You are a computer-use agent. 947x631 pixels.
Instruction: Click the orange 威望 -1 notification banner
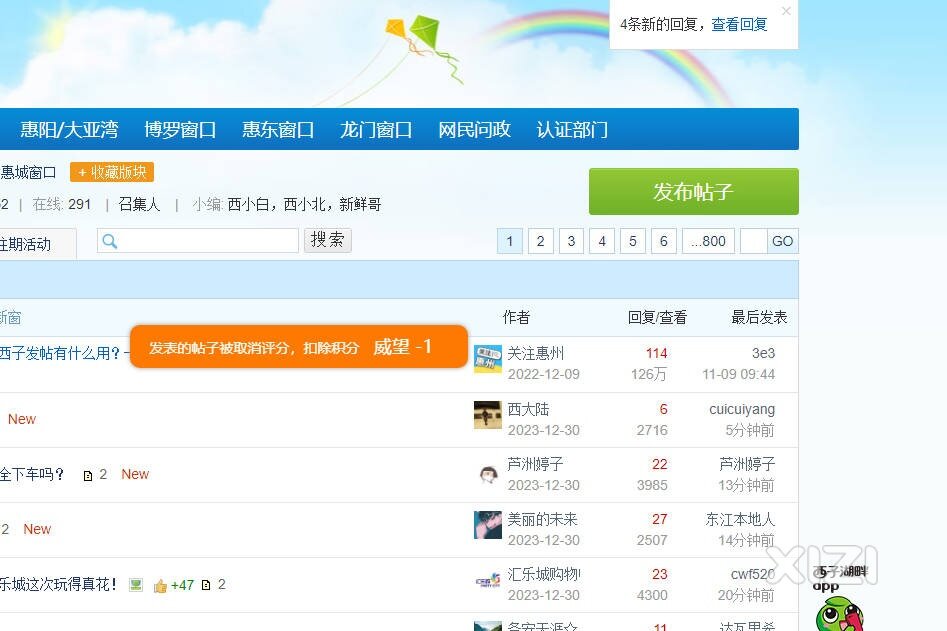pos(299,347)
